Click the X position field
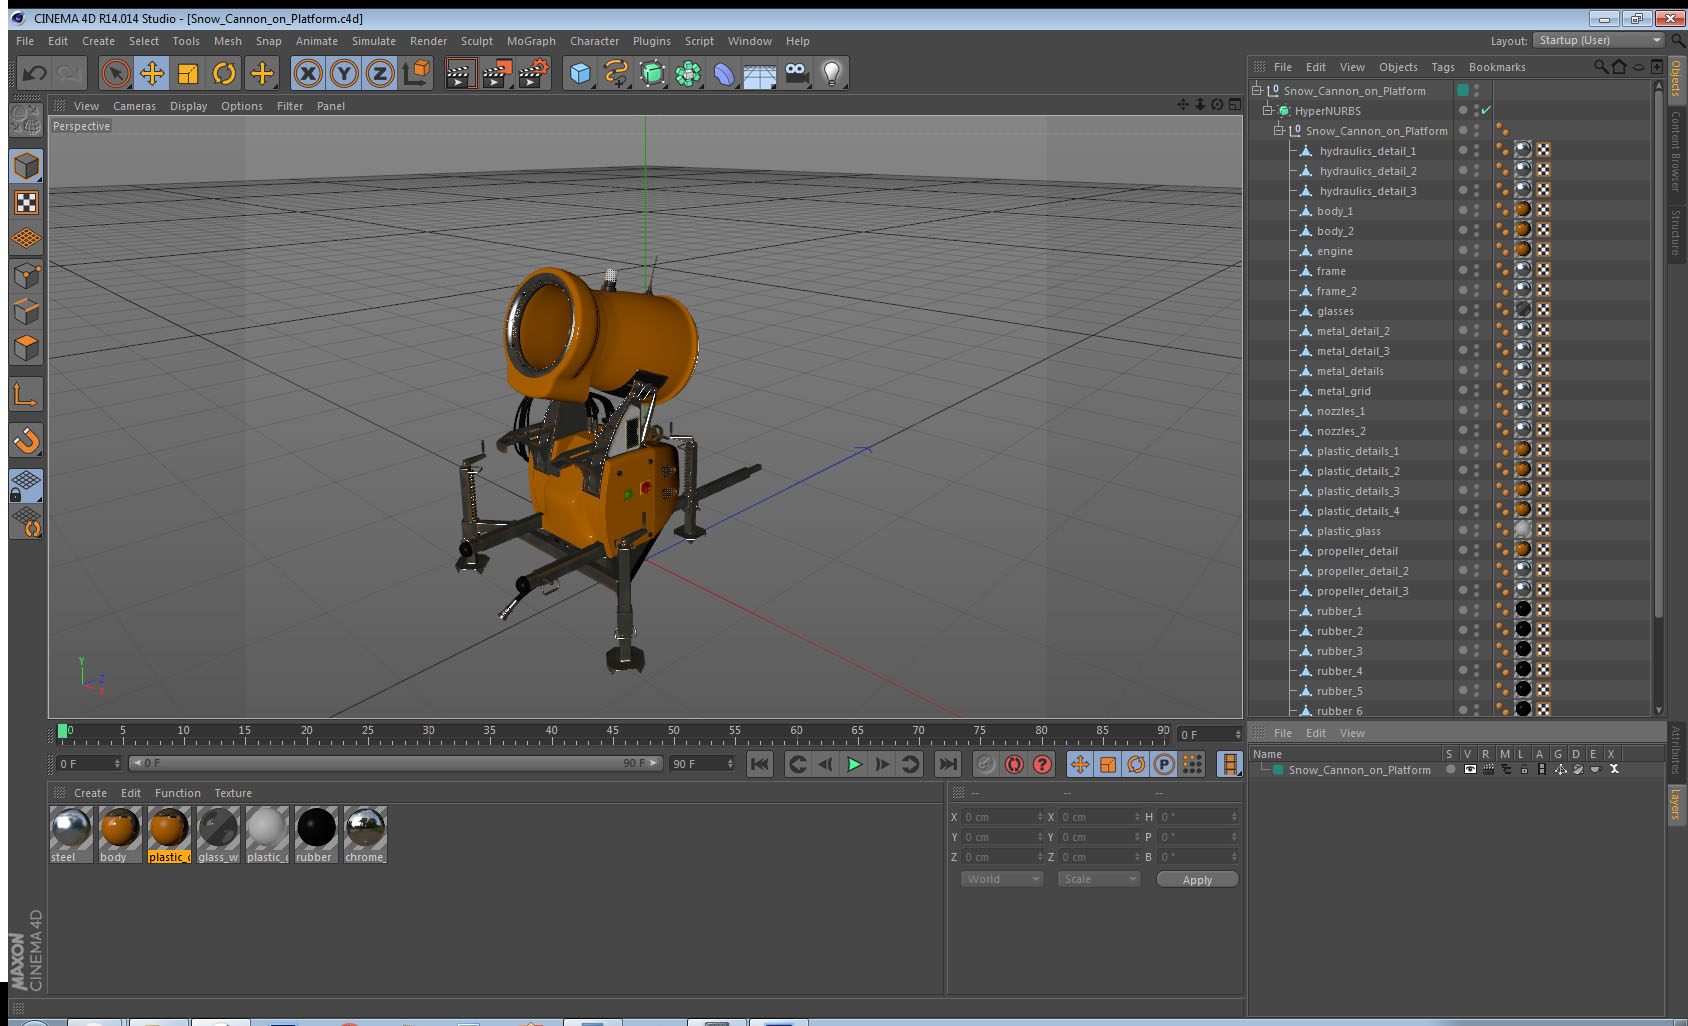1688x1026 pixels. click(x=1003, y=817)
